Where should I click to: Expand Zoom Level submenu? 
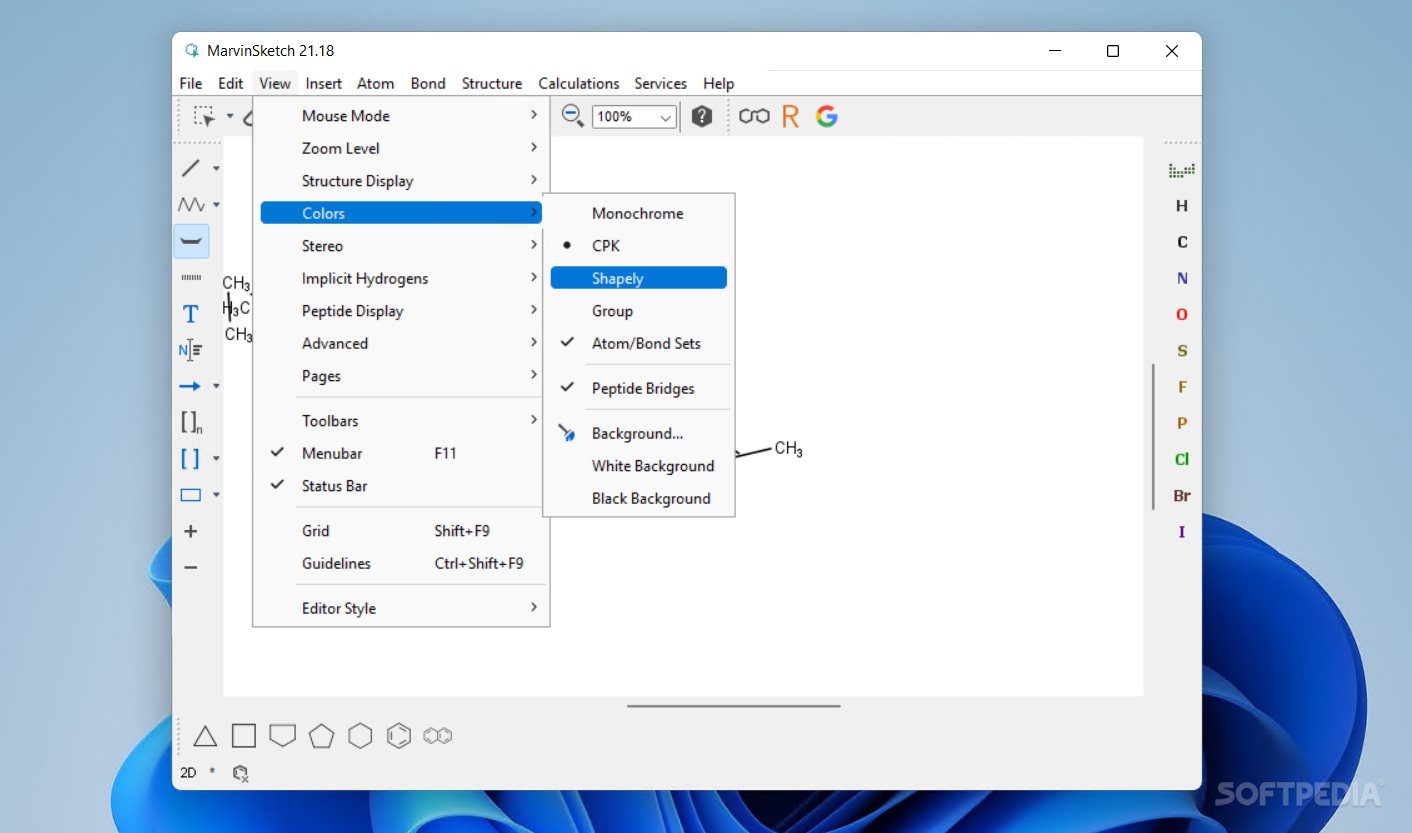click(401, 148)
